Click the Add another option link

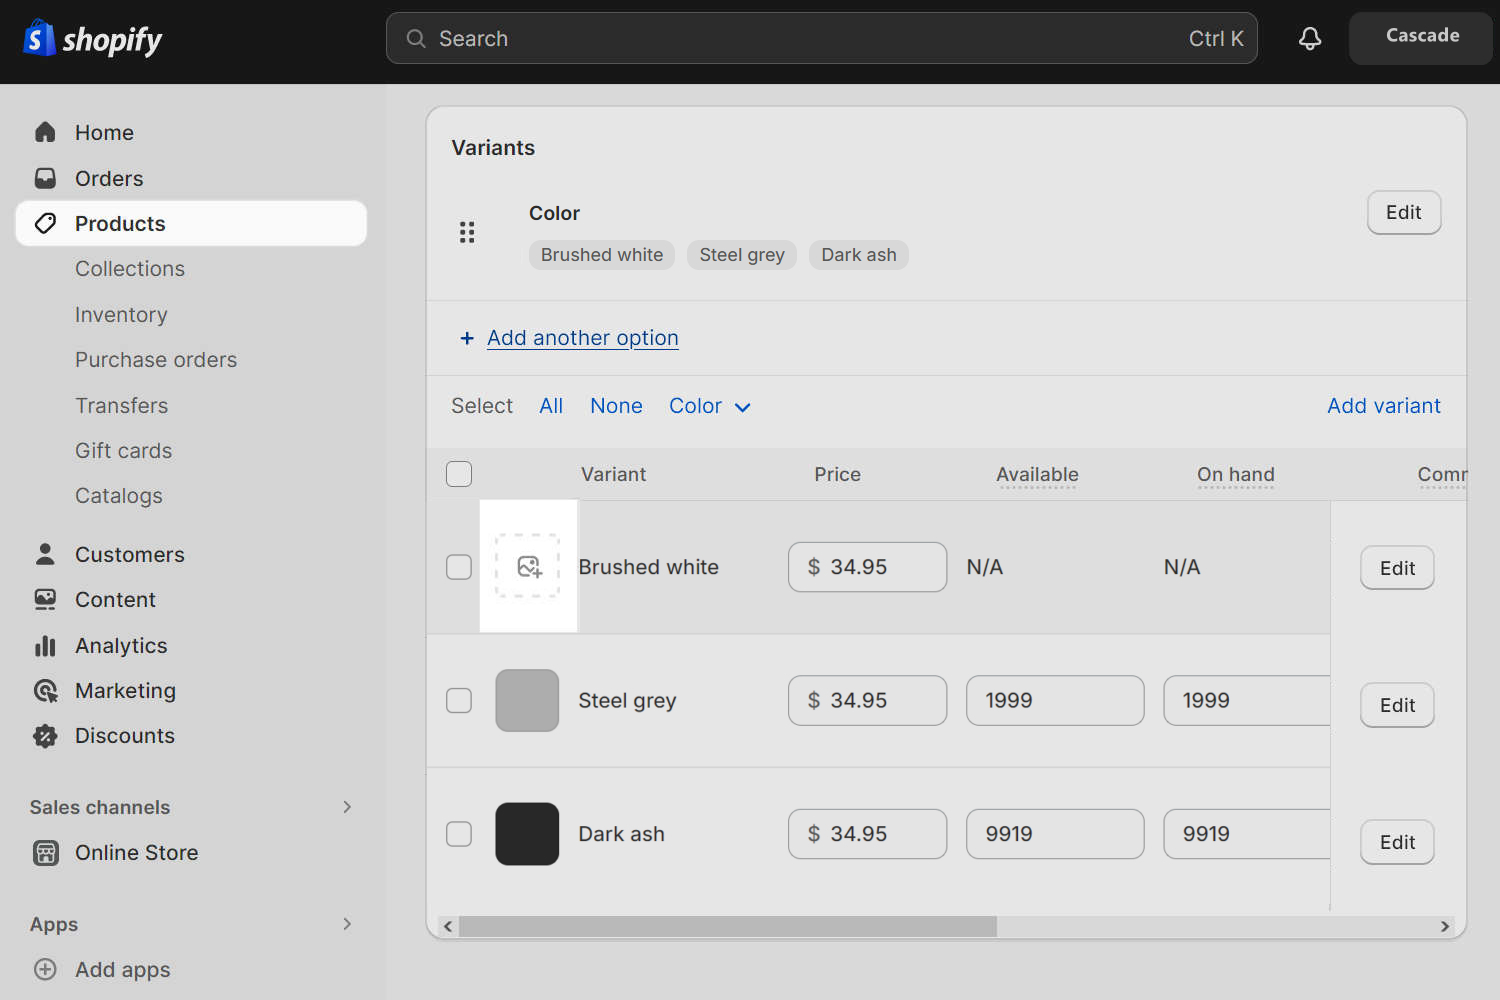point(583,338)
